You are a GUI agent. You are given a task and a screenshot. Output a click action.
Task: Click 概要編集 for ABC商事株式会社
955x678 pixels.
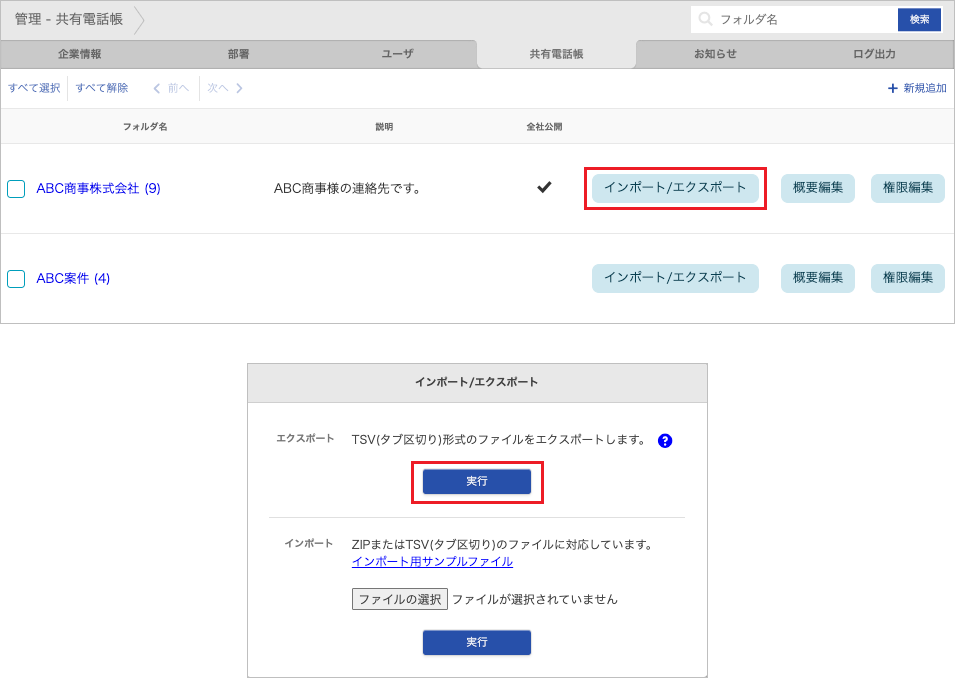[x=817, y=188]
